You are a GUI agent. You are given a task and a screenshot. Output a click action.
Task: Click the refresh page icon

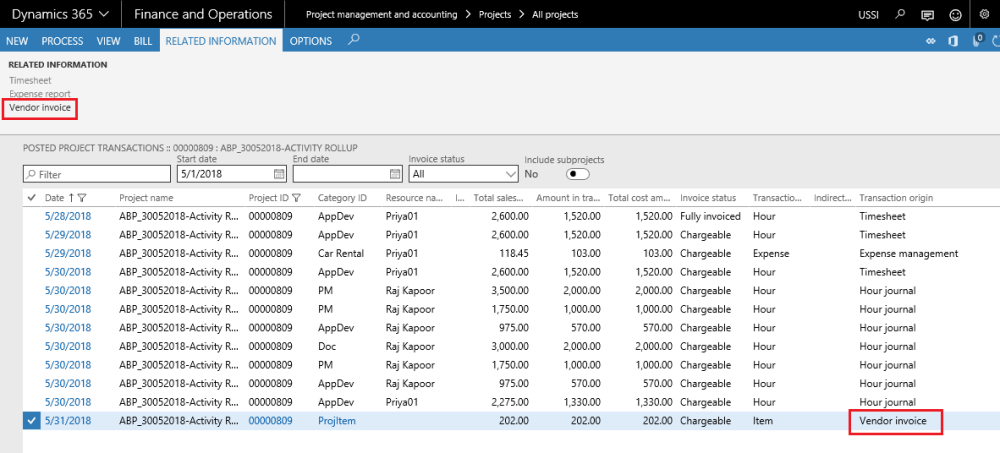[995, 41]
